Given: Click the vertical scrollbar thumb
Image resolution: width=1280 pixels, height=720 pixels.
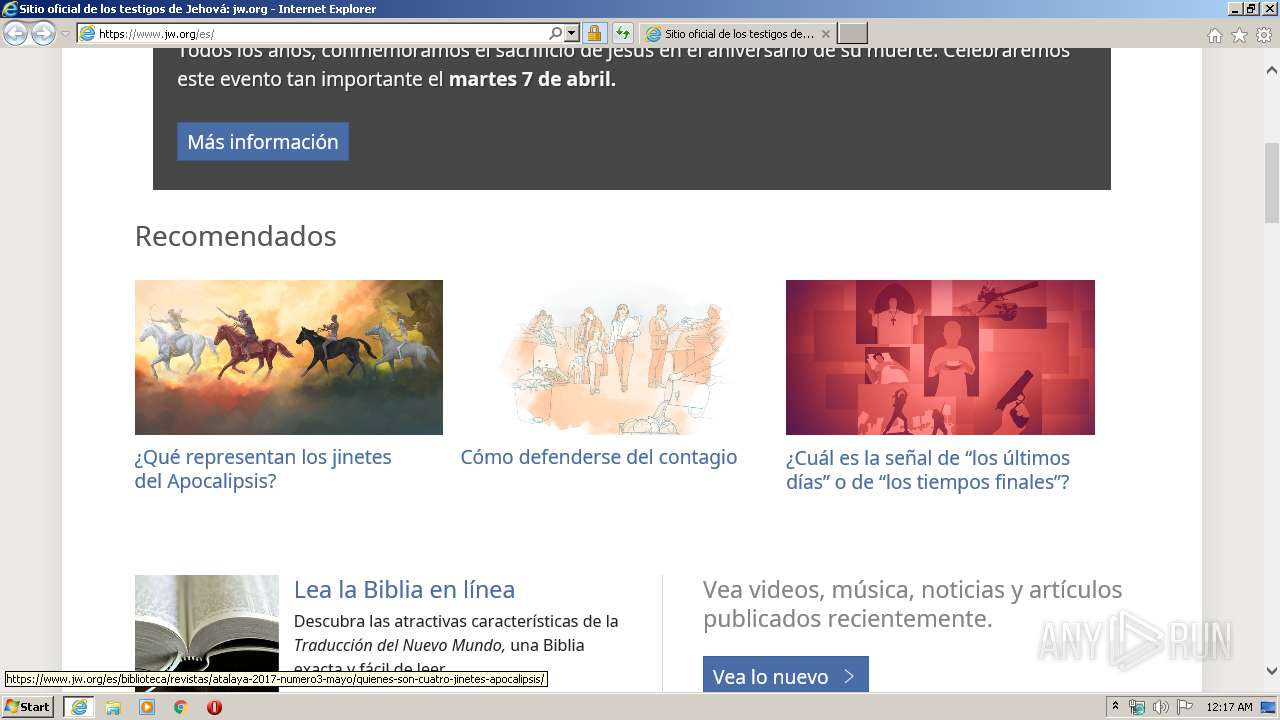Looking at the screenshot, I should click(x=1272, y=183).
